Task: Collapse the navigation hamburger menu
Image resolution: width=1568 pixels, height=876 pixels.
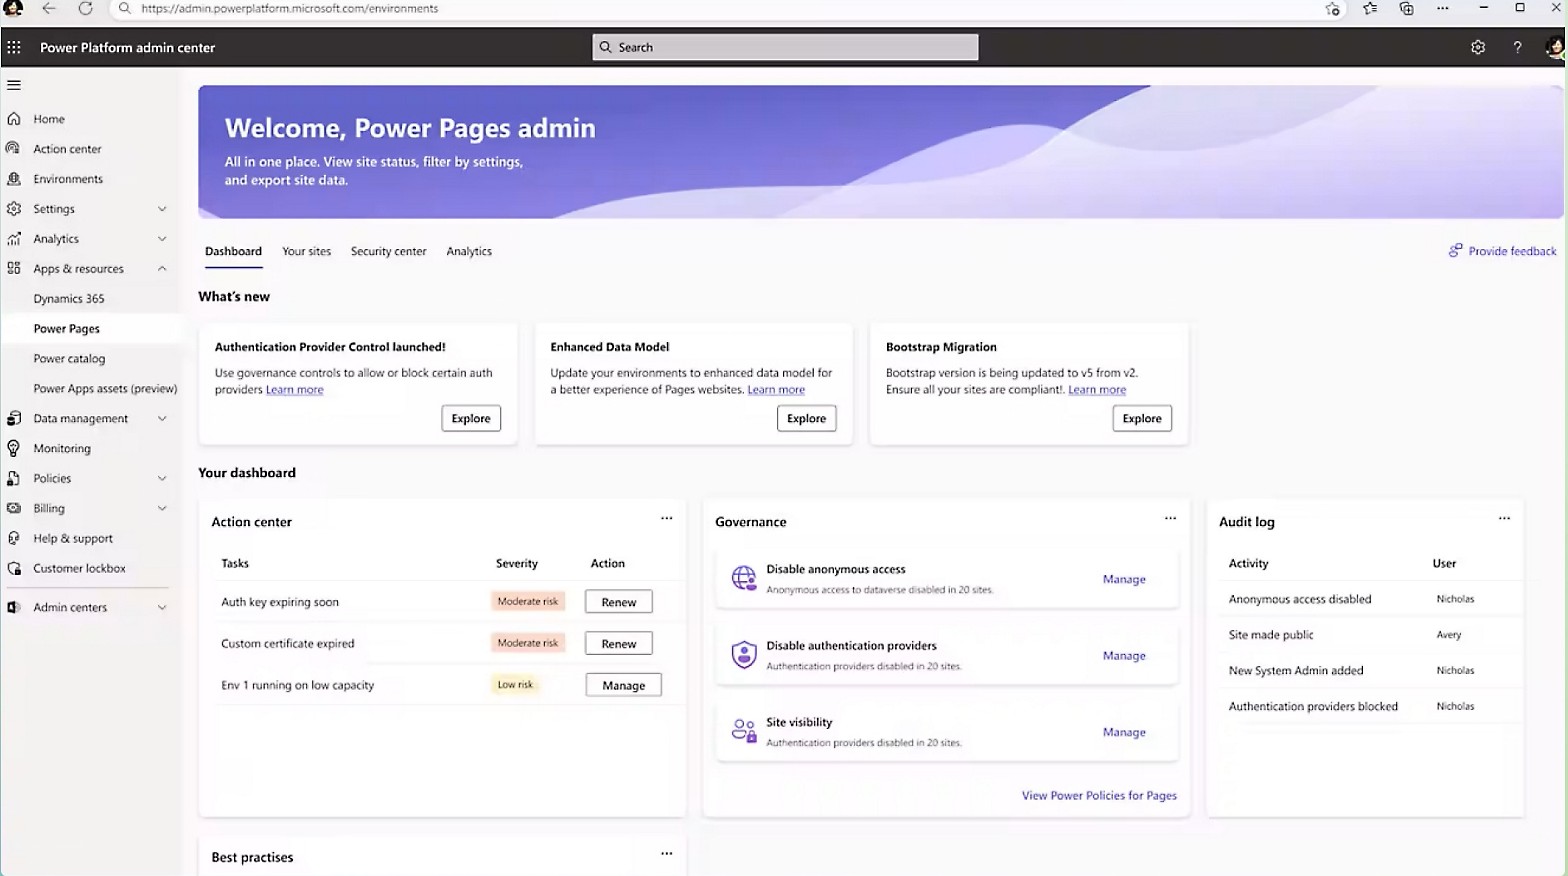Action: [14, 85]
